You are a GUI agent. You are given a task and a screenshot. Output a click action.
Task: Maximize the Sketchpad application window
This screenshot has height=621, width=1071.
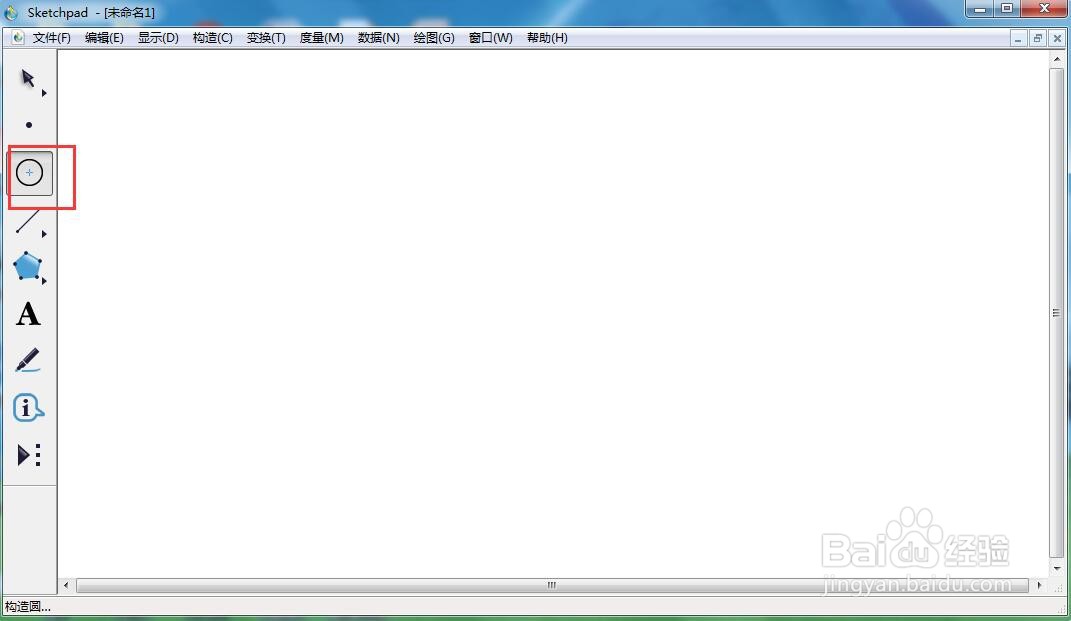[x=1007, y=9]
